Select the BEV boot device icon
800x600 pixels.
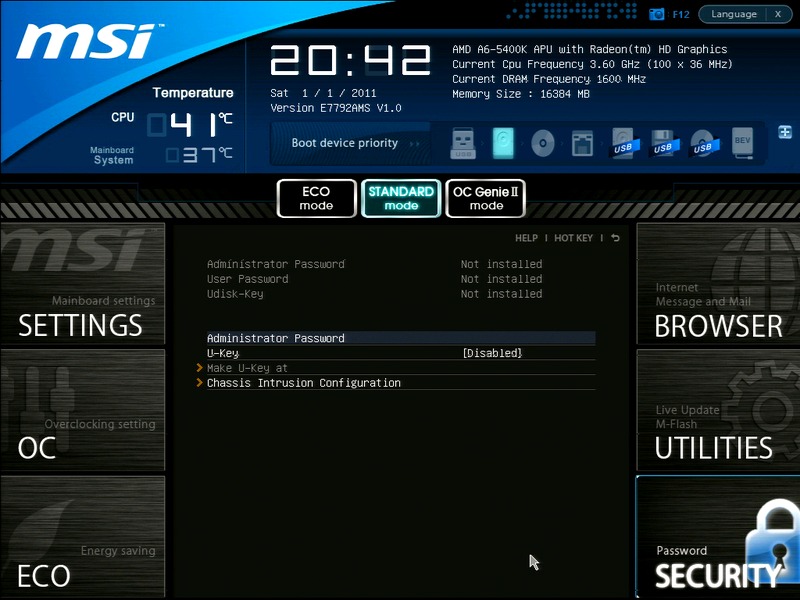[x=741, y=144]
